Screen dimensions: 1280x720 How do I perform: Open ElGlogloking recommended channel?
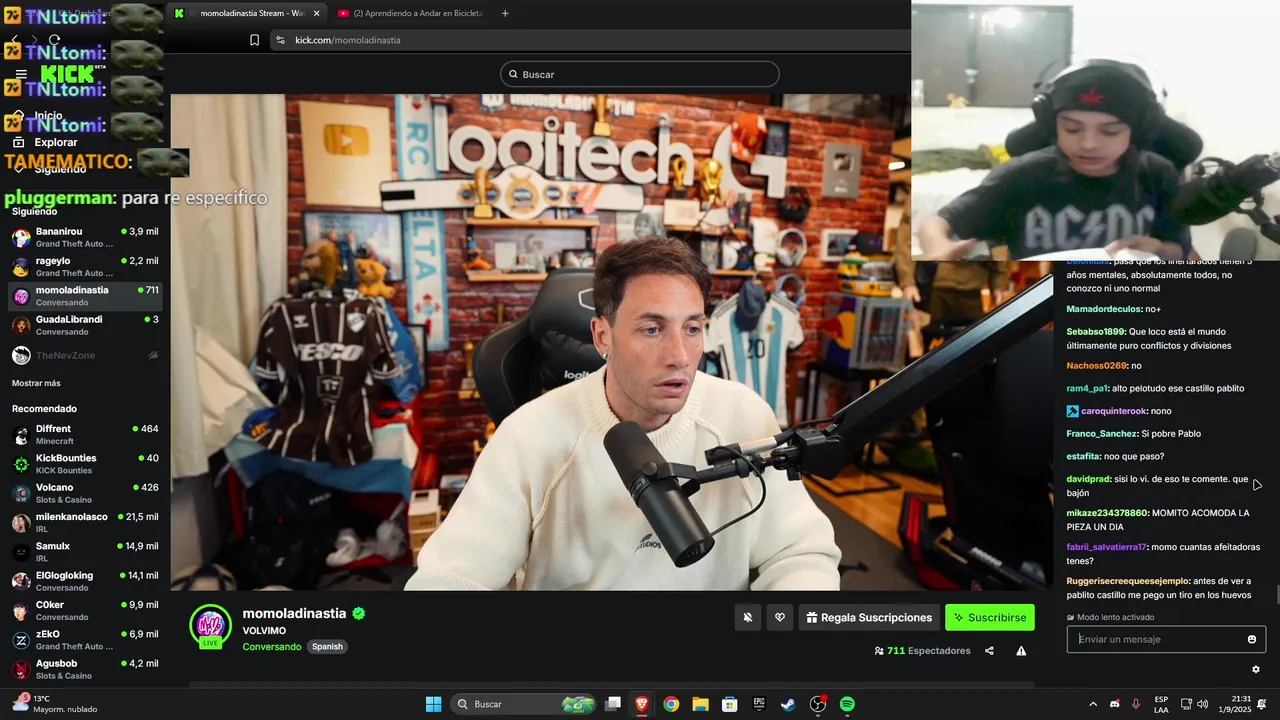85,581
